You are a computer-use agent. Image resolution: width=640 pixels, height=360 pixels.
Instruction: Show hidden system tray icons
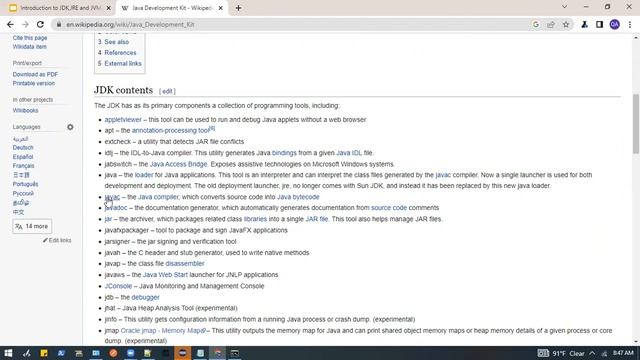[x=592, y=353]
